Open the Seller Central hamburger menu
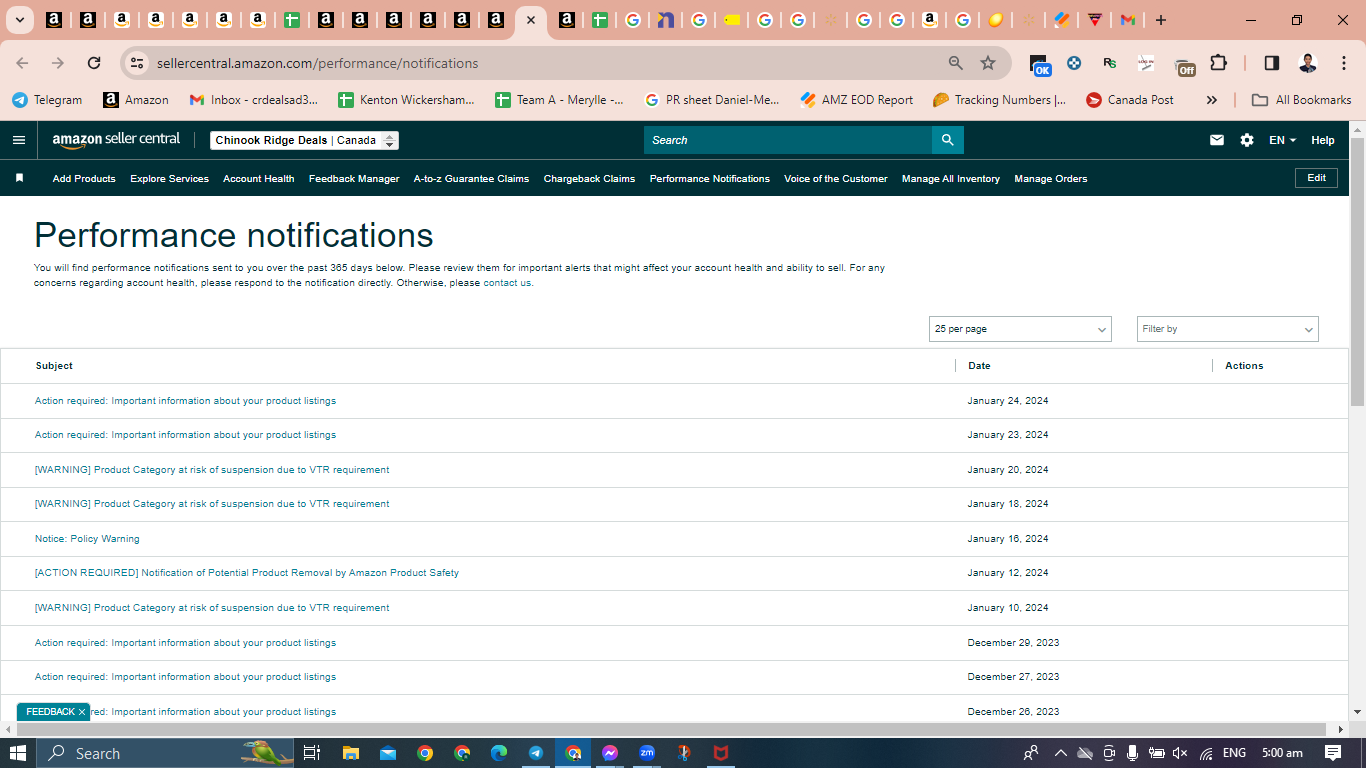This screenshot has width=1366, height=768. [19, 140]
